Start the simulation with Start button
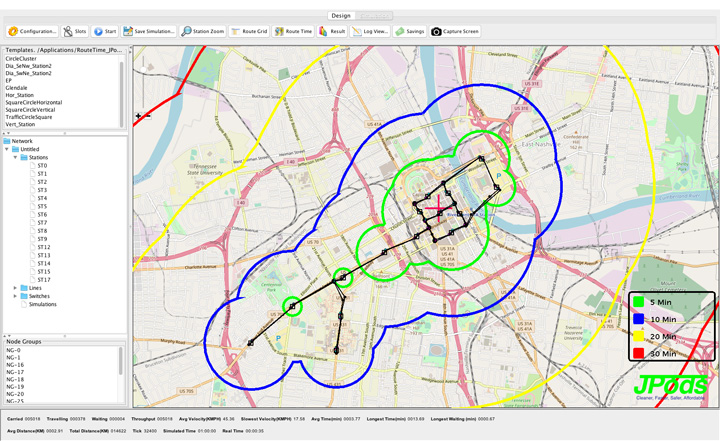This screenshot has width=720, height=441. click(105, 32)
